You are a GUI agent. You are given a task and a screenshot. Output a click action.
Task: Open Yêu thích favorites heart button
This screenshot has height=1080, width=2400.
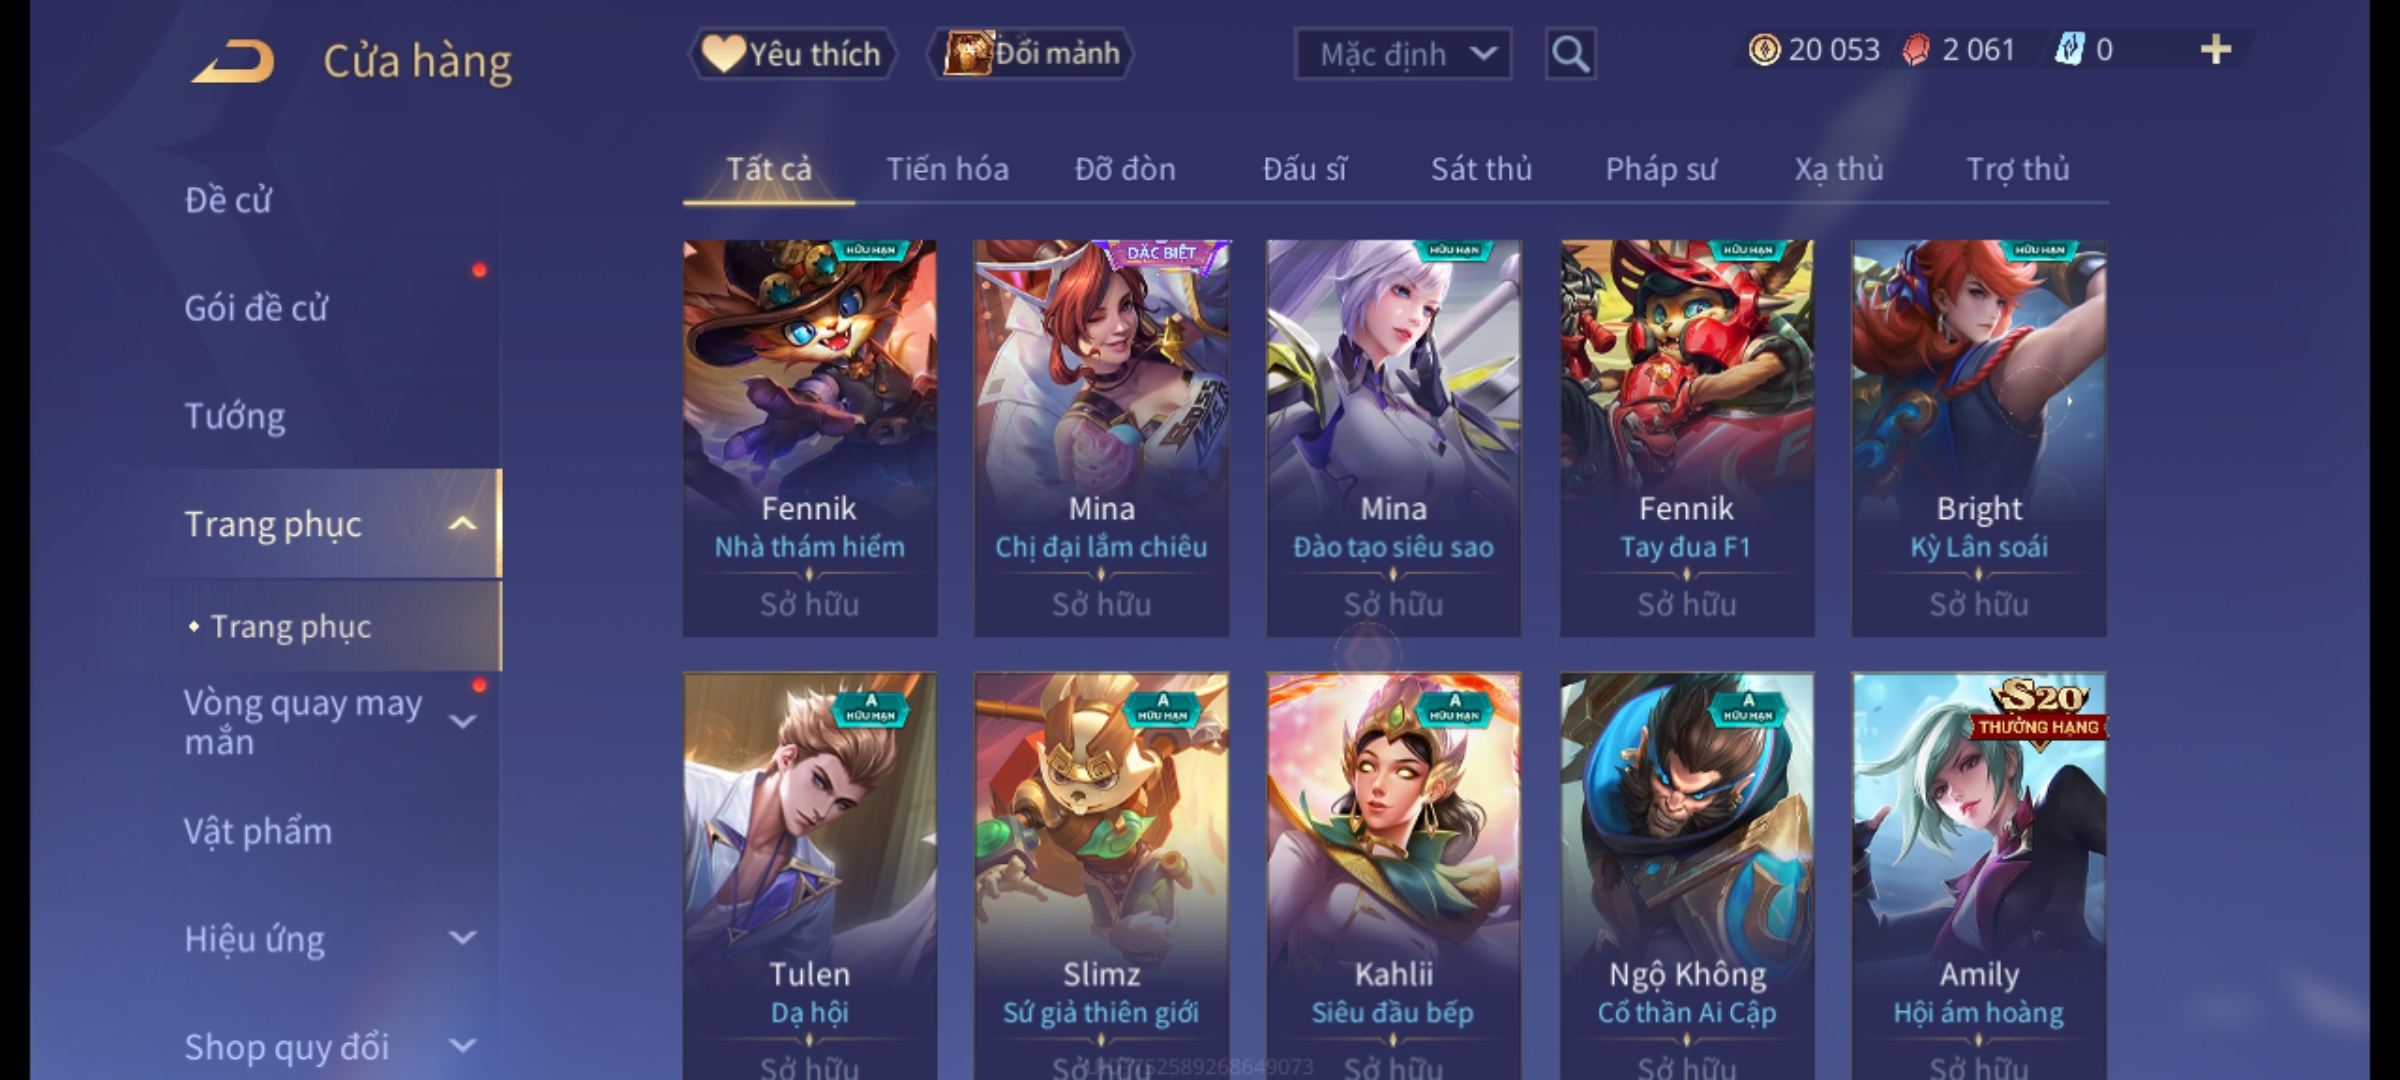click(x=792, y=54)
